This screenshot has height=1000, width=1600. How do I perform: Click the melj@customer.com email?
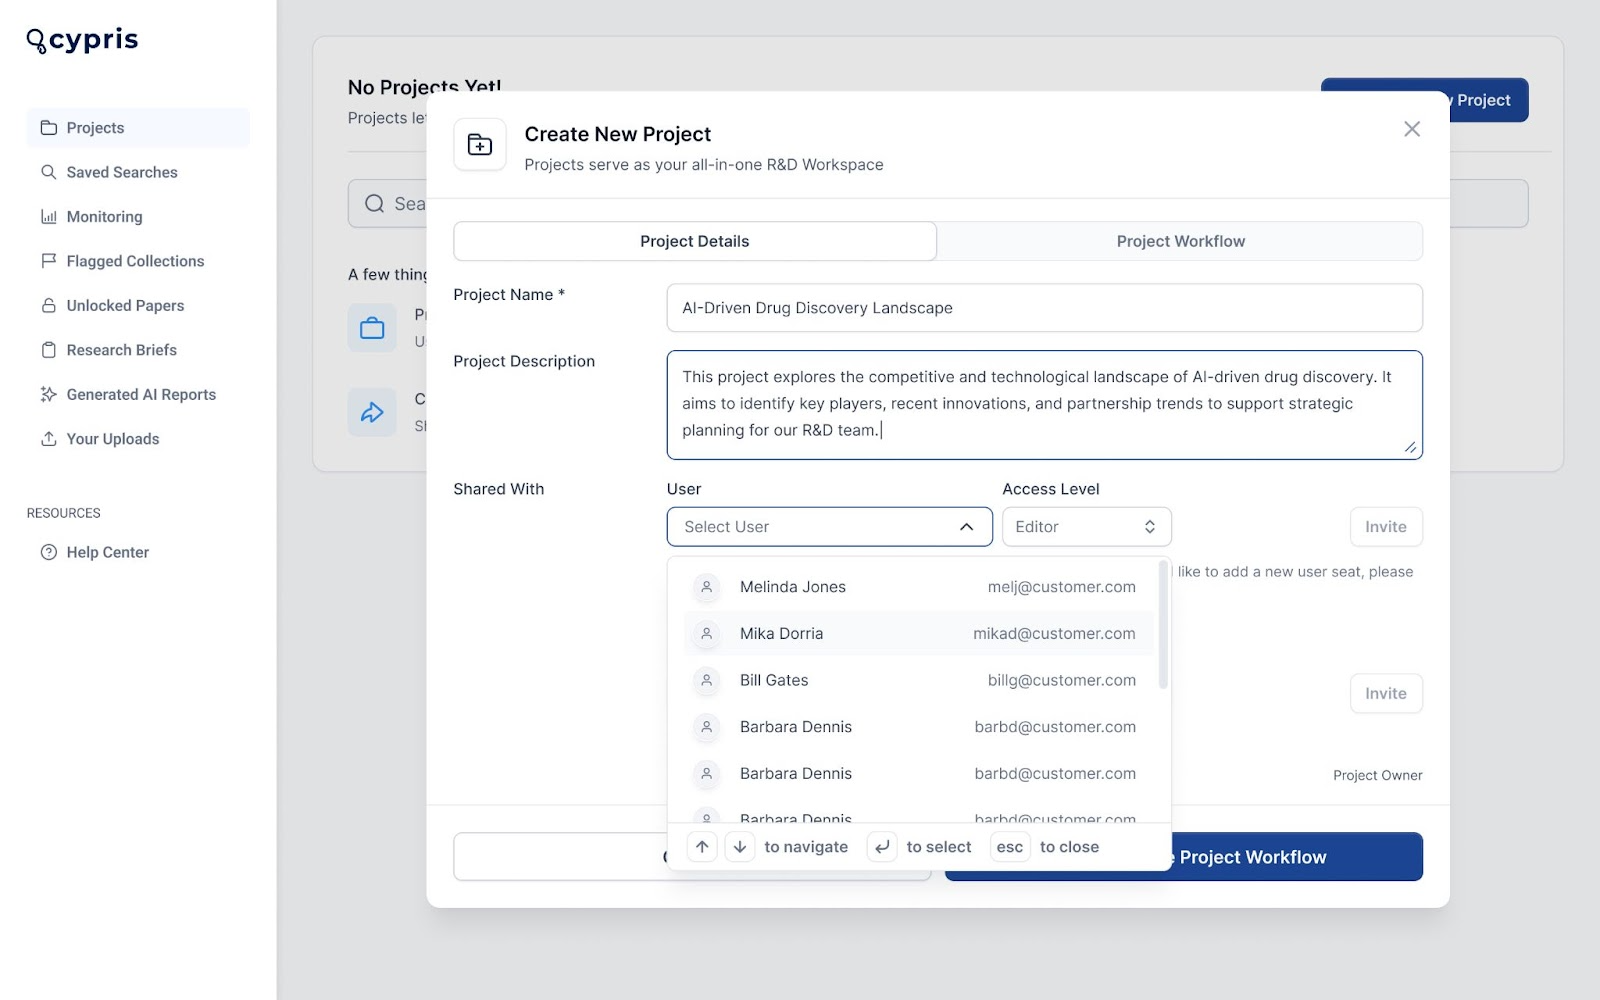(x=1061, y=587)
